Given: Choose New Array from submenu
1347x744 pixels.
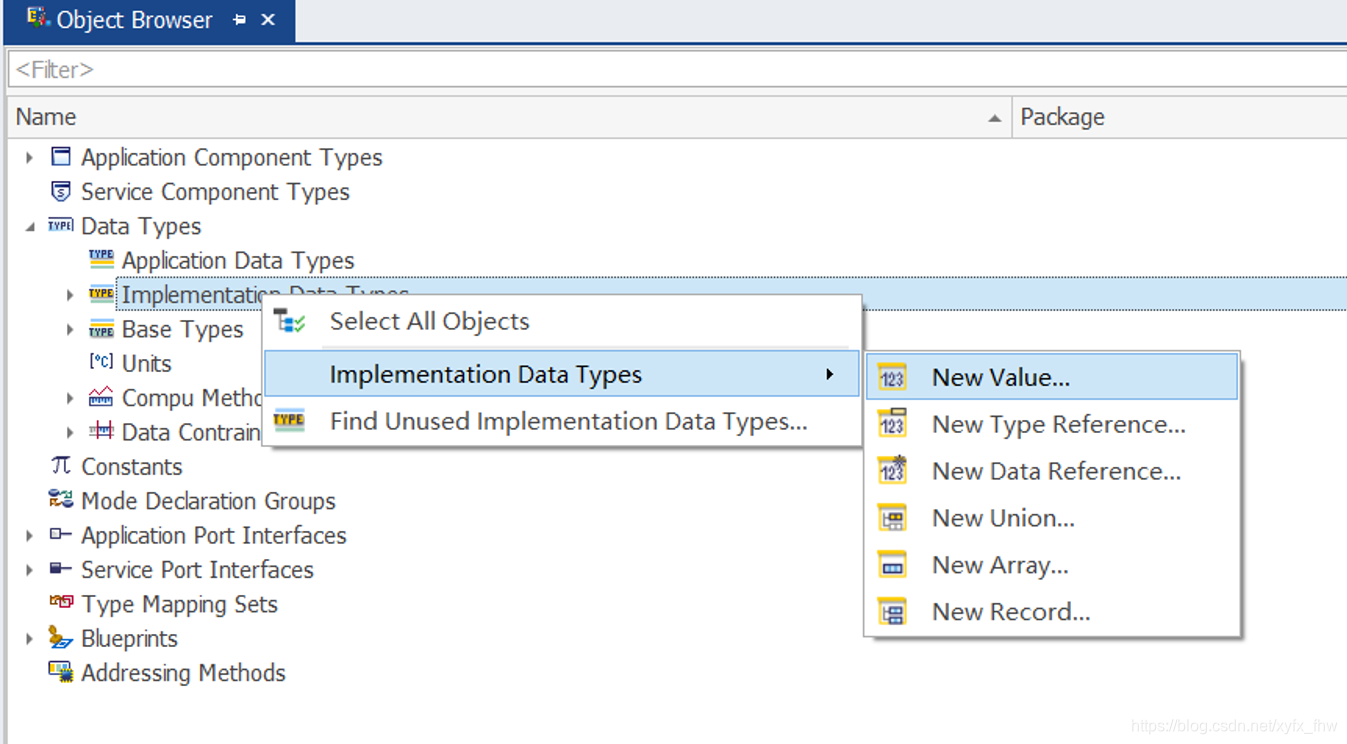Looking at the screenshot, I should [x=1052, y=565].
